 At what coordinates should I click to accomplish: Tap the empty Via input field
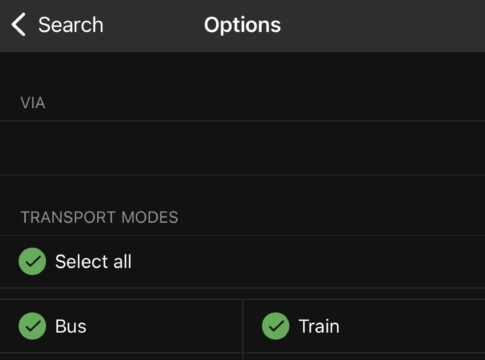pos(242,148)
